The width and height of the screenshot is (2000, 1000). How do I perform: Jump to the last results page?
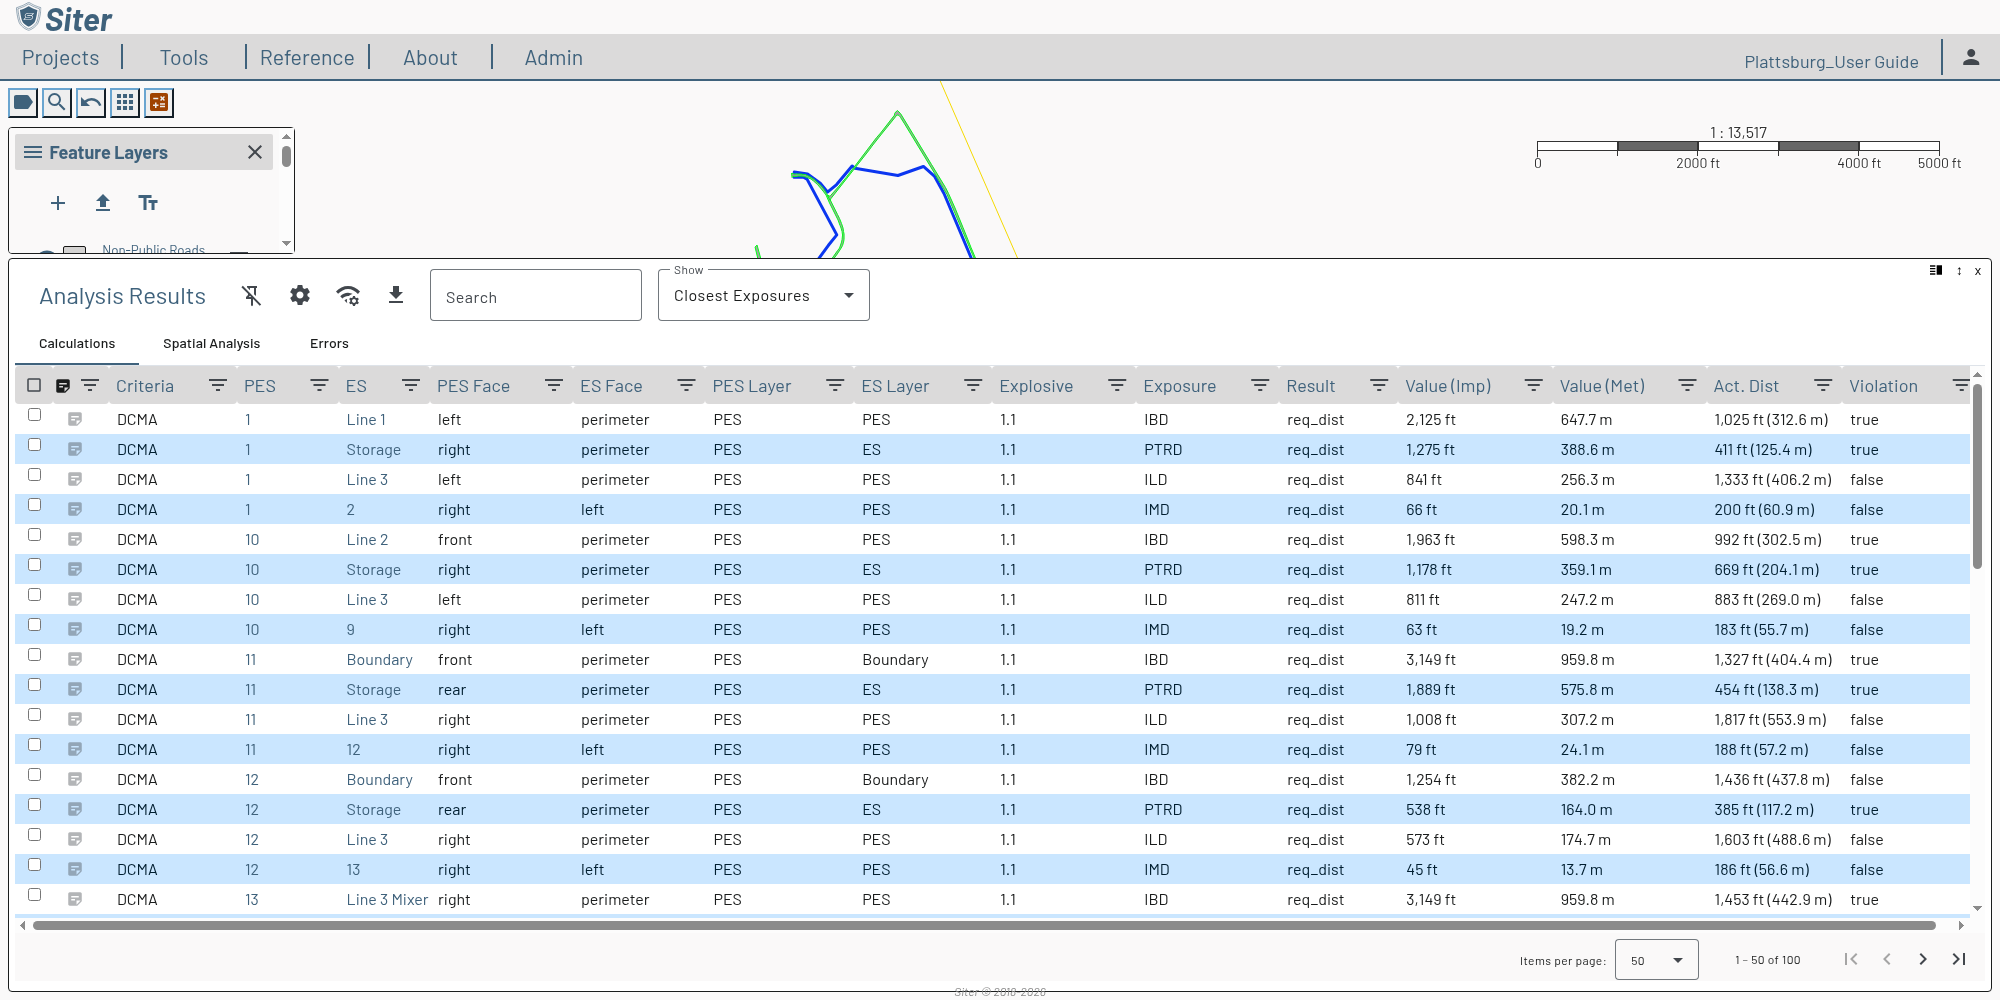[1959, 959]
